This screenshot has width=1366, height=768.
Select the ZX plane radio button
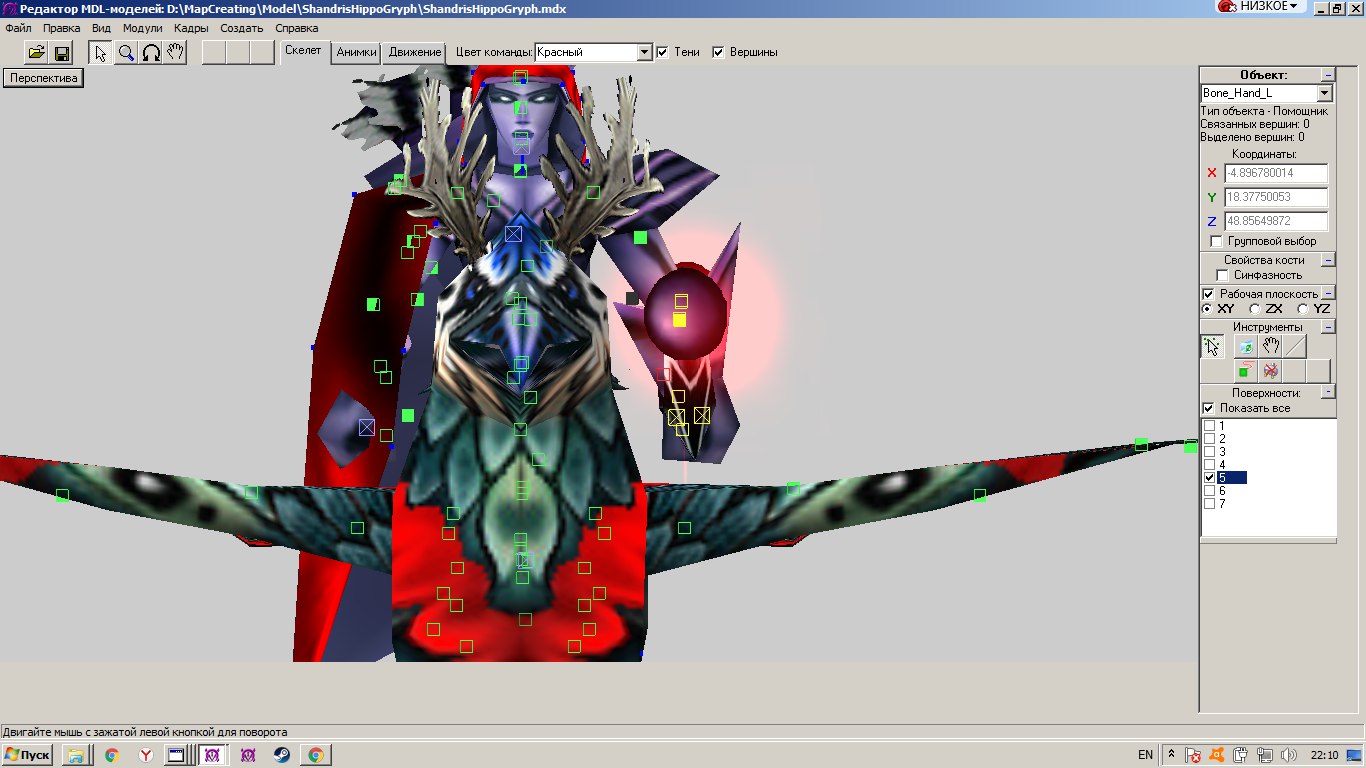pos(1255,309)
